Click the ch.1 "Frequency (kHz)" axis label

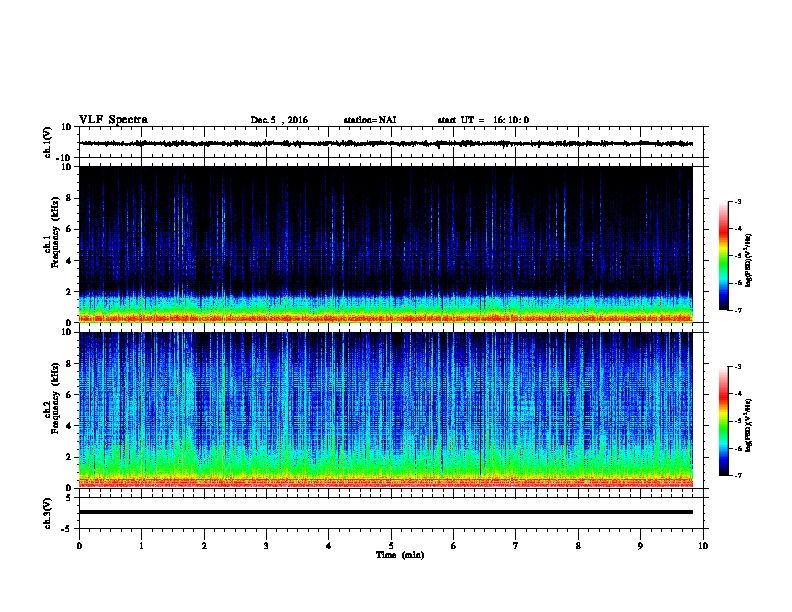[x=55, y=232]
